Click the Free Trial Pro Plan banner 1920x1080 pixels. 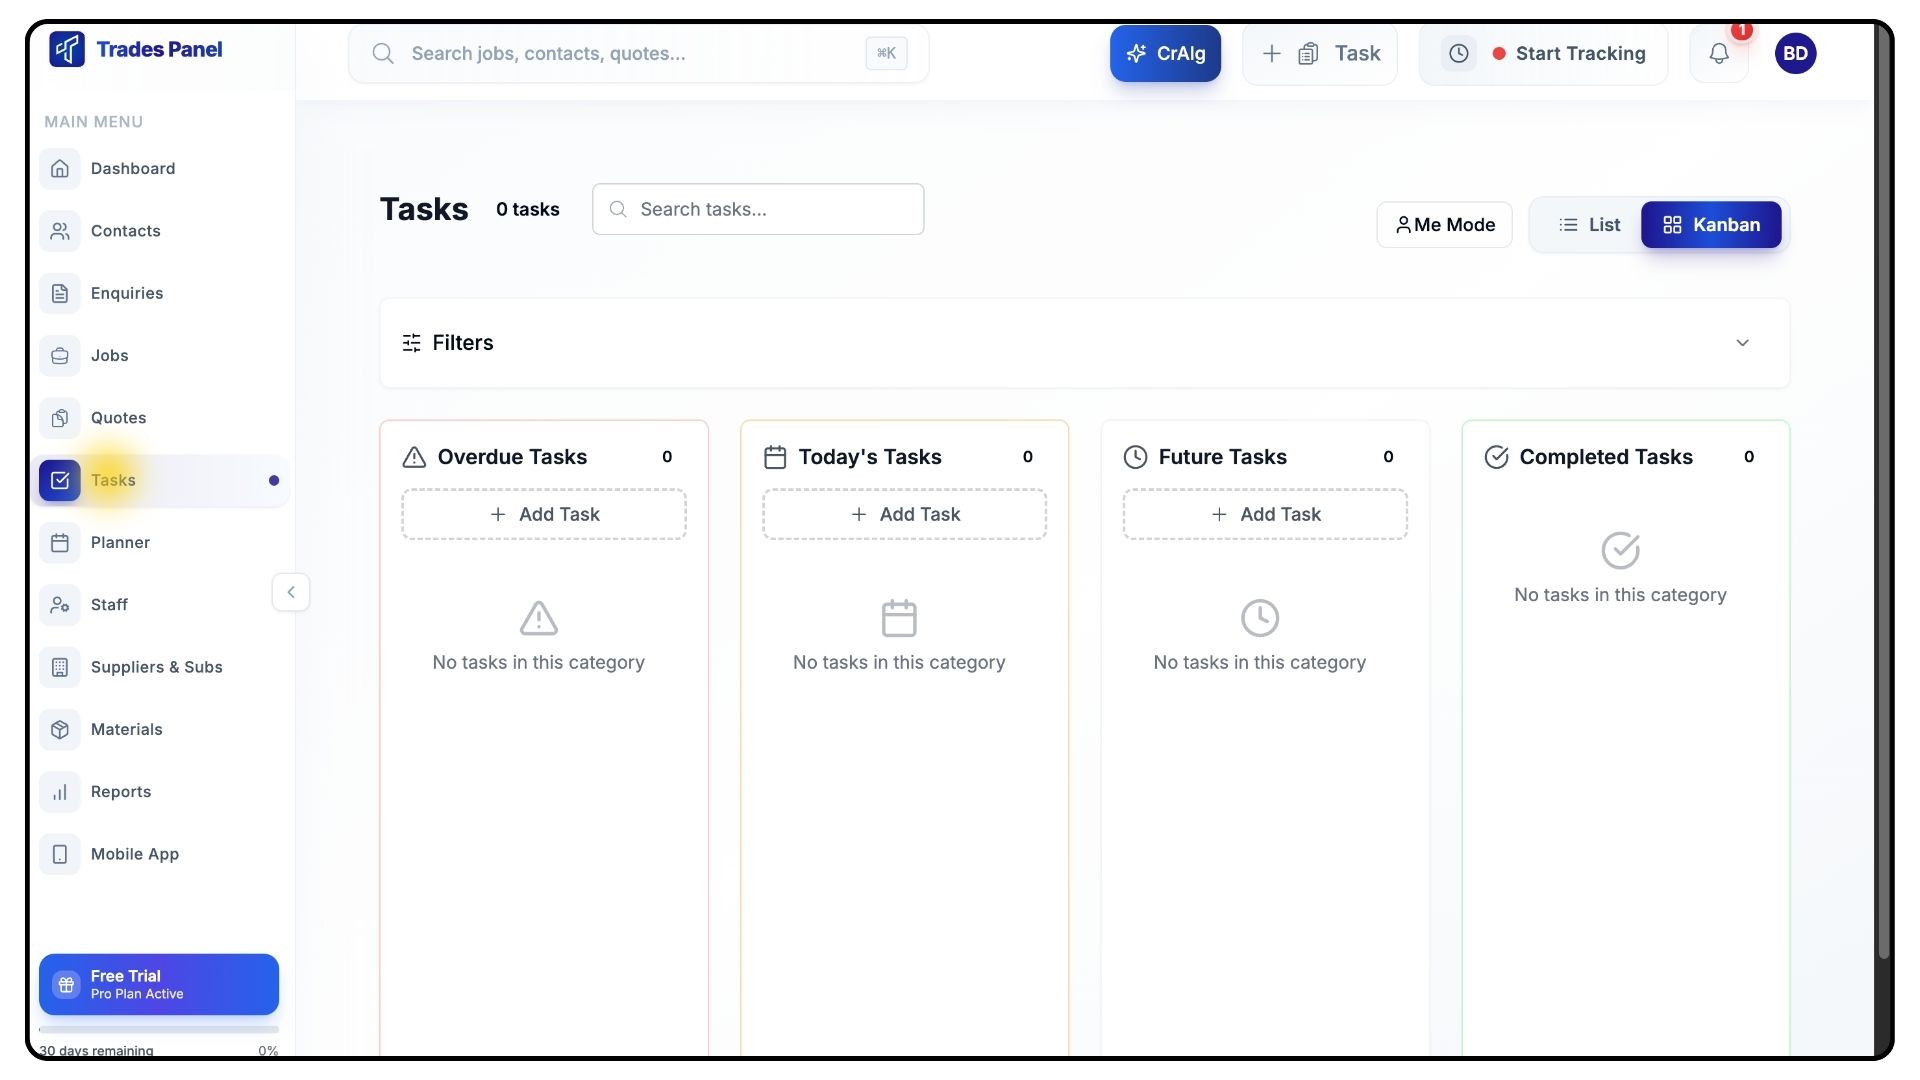tap(159, 984)
